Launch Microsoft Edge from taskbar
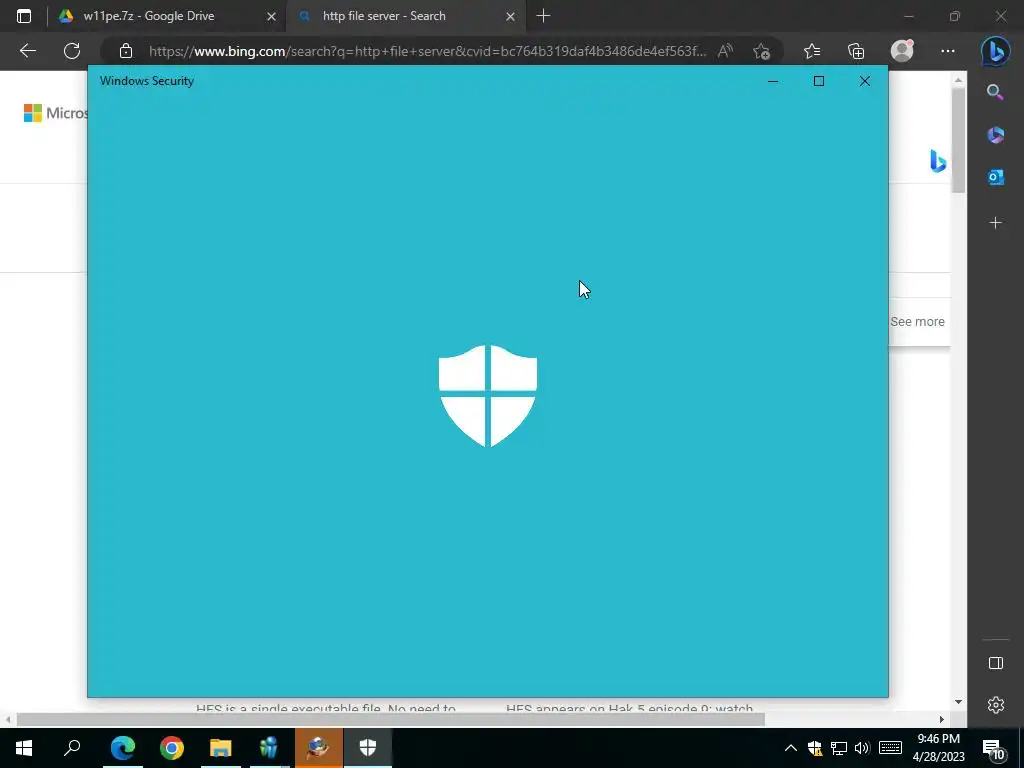The width and height of the screenshot is (1024, 768). pos(122,748)
